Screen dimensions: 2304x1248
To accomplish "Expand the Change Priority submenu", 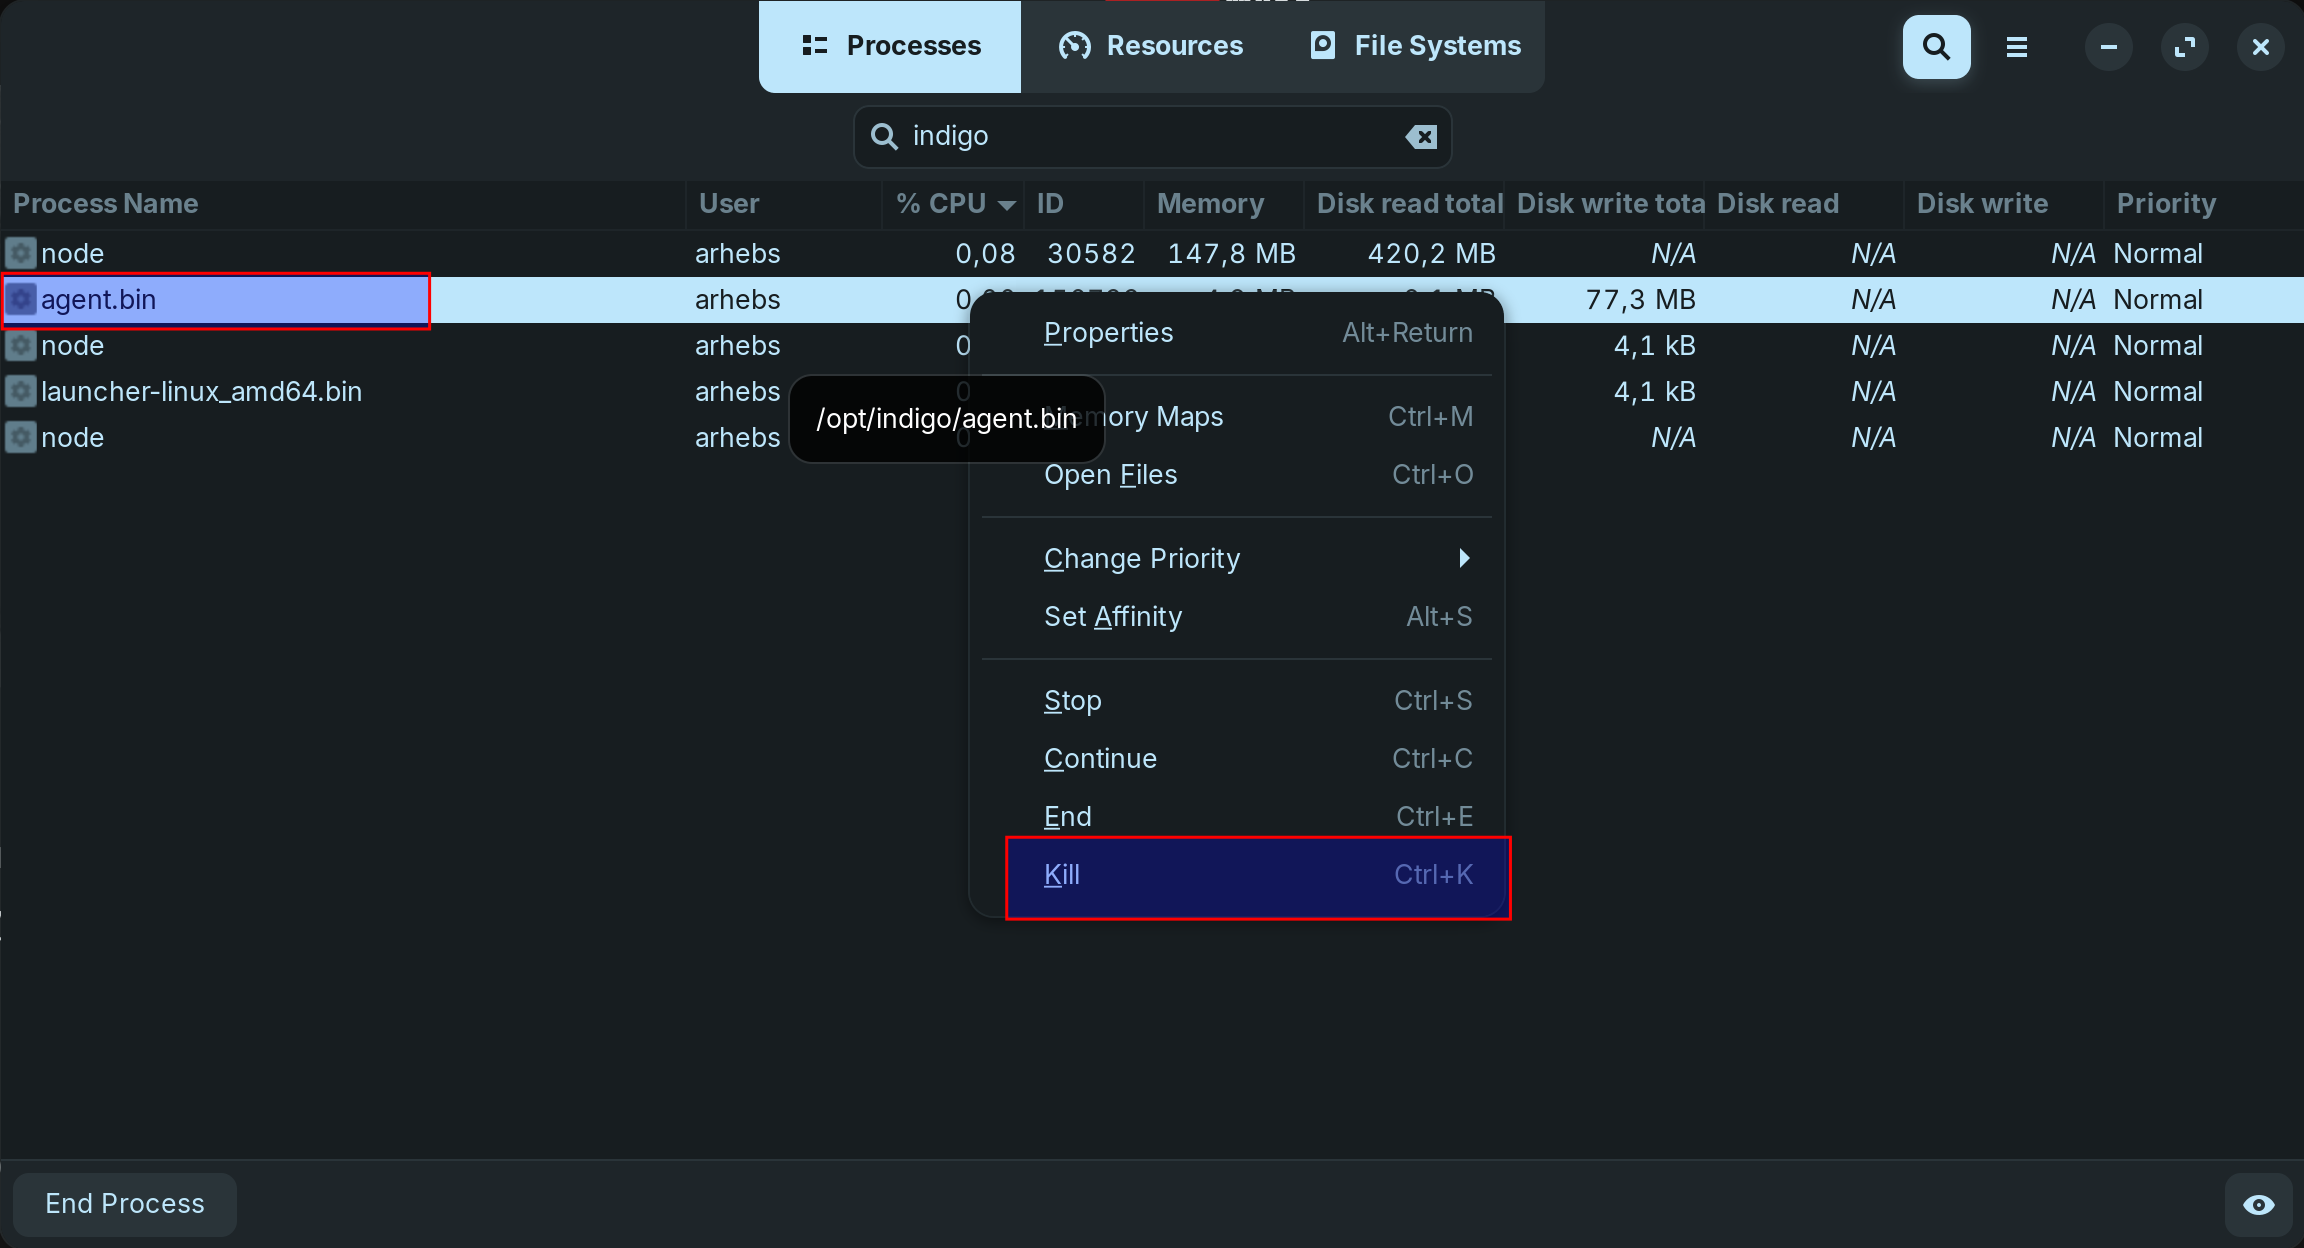I will [1237, 559].
